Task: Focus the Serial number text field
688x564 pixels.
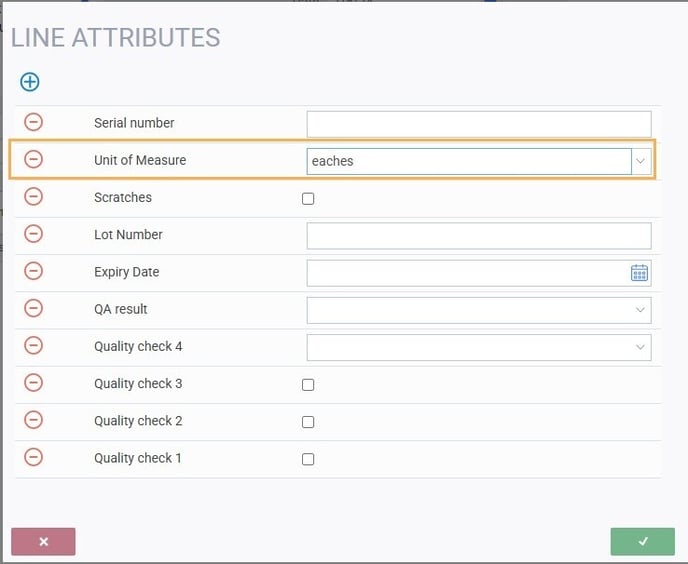Action: click(x=479, y=124)
